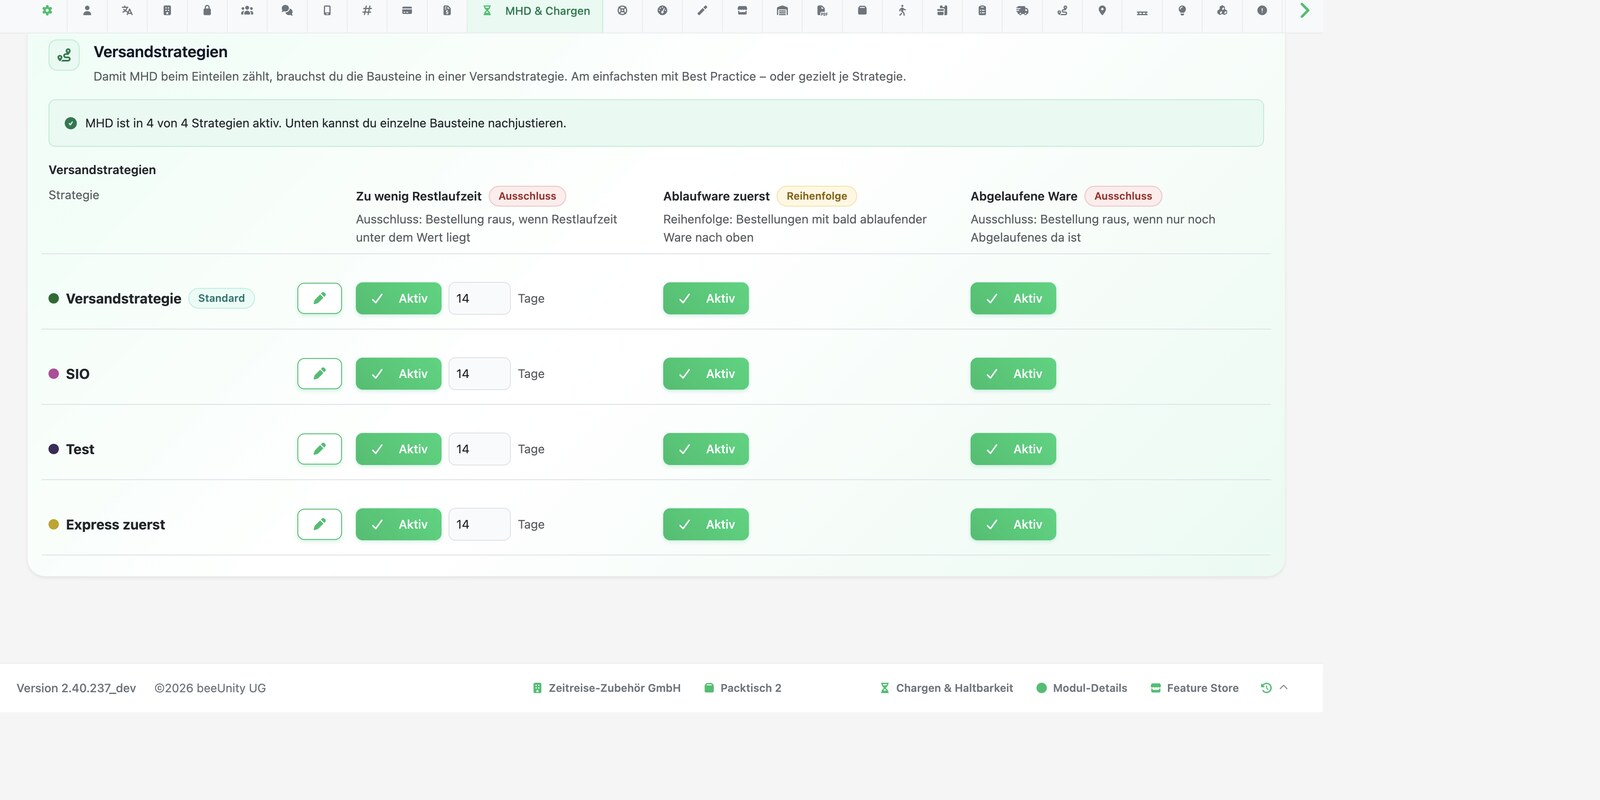Expand the footer with the up chevron
This screenshot has width=1600, height=800.
click(1284, 688)
